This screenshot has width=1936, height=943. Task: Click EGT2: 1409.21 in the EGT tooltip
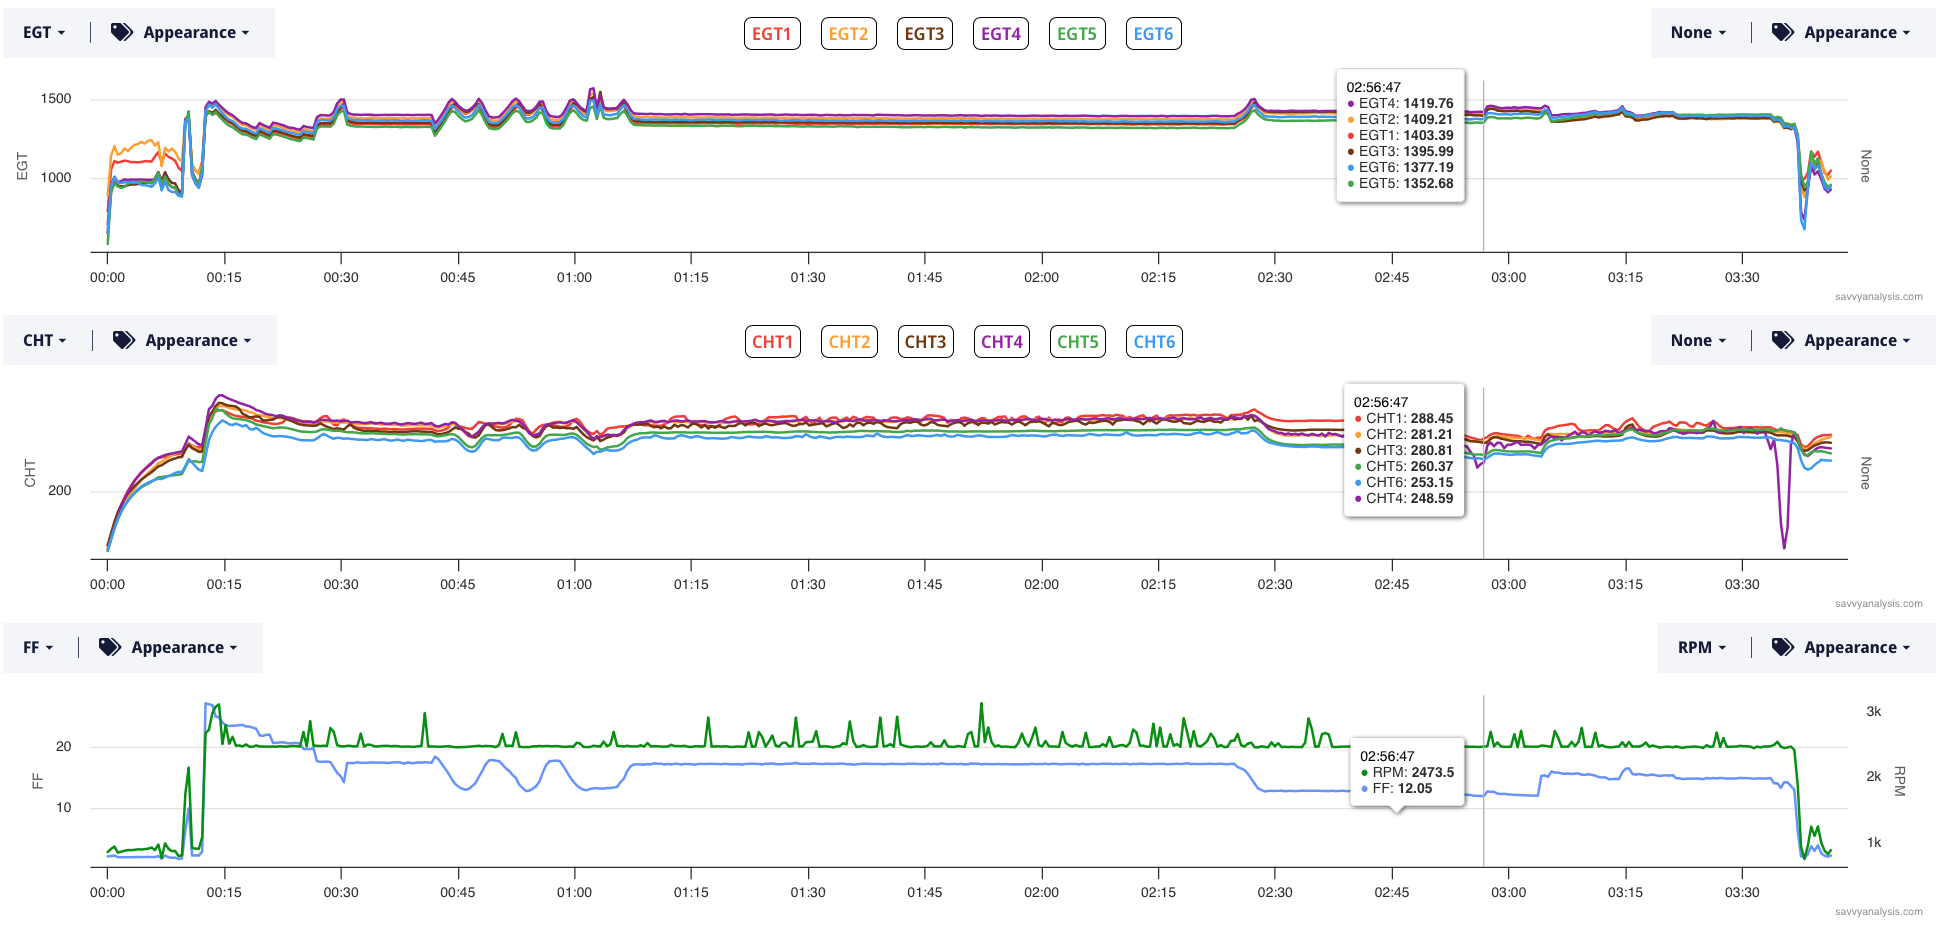tap(1400, 120)
